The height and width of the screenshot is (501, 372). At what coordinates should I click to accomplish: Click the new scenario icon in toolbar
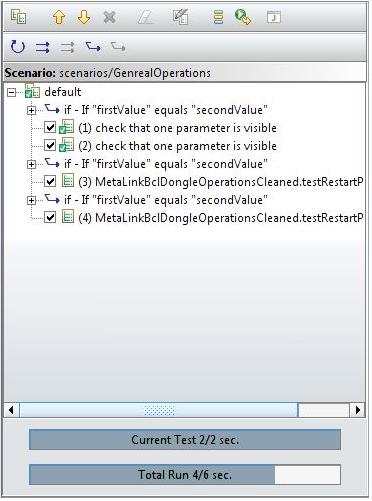[x=18, y=17]
